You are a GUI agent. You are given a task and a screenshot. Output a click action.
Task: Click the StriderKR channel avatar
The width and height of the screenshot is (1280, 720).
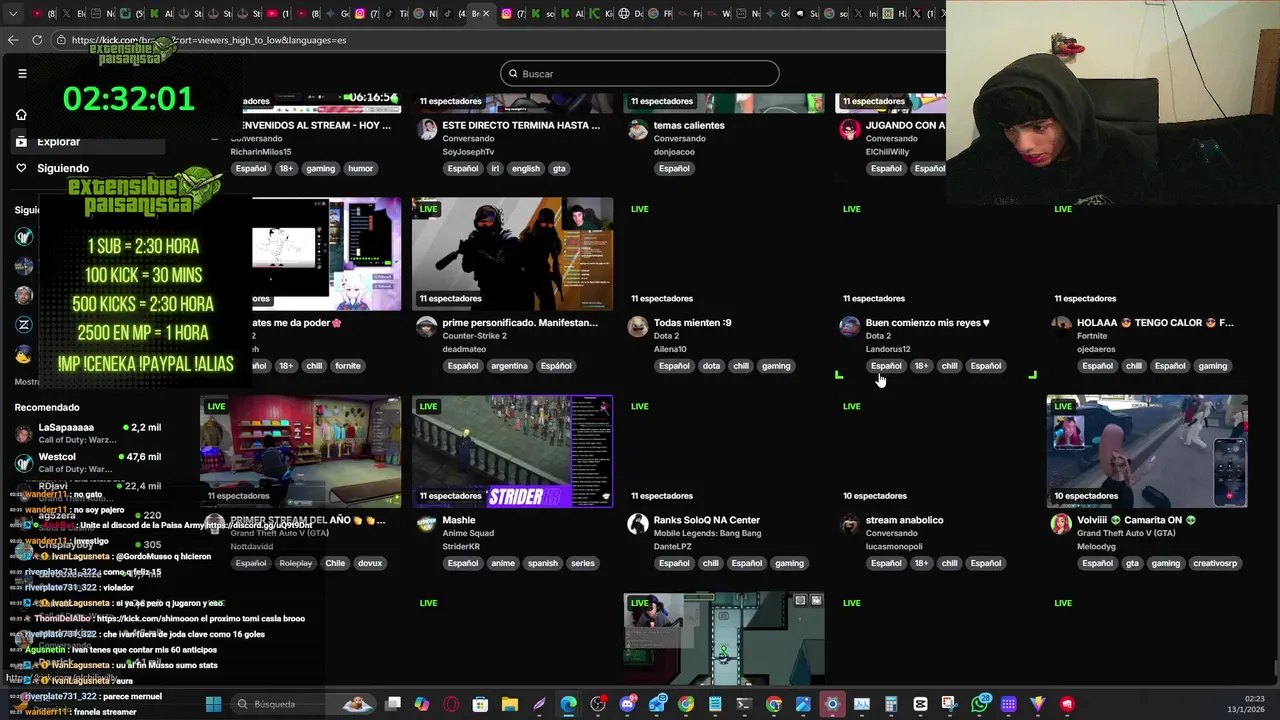click(x=427, y=523)
